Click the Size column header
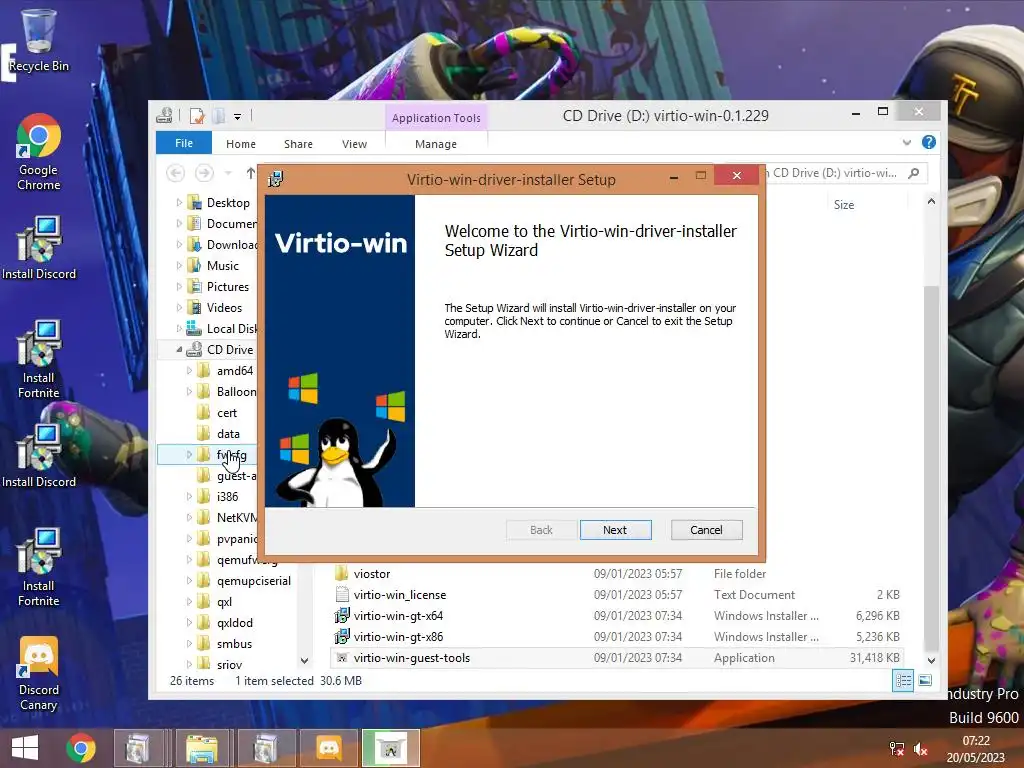This screenshot has width=1024, height=768. [x=844, y=204]
